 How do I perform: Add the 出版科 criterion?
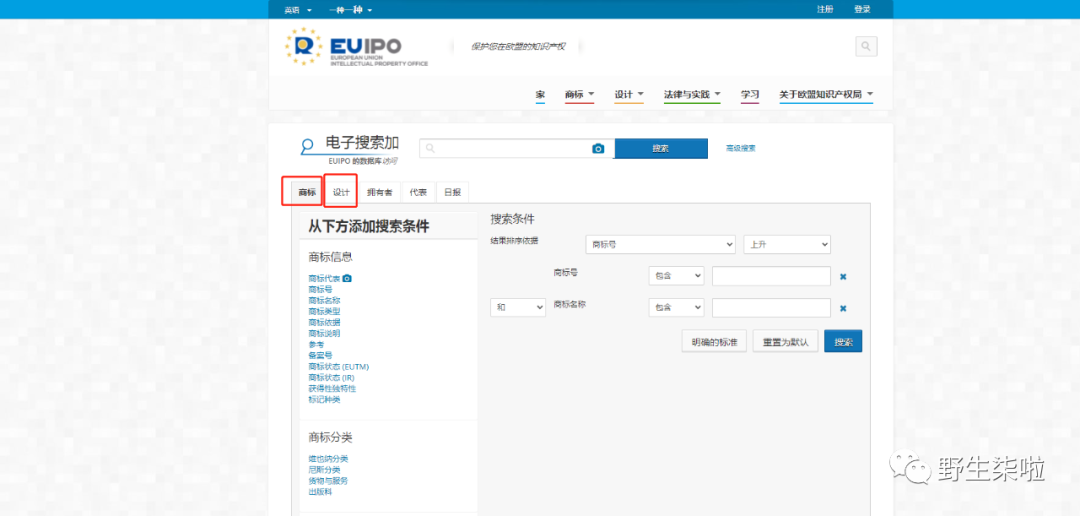point(320,492)
